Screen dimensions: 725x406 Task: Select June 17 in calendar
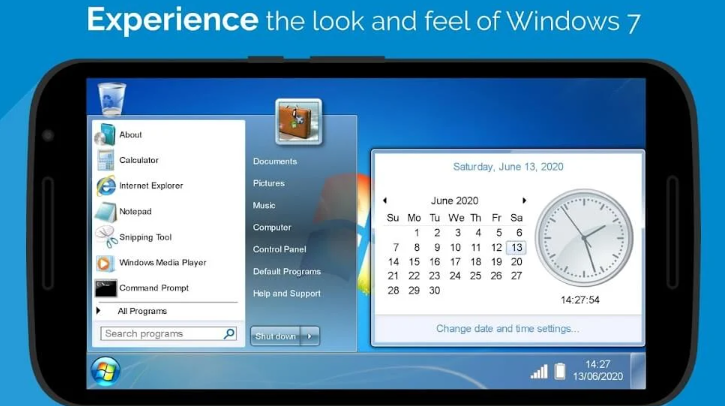[455, 262]
